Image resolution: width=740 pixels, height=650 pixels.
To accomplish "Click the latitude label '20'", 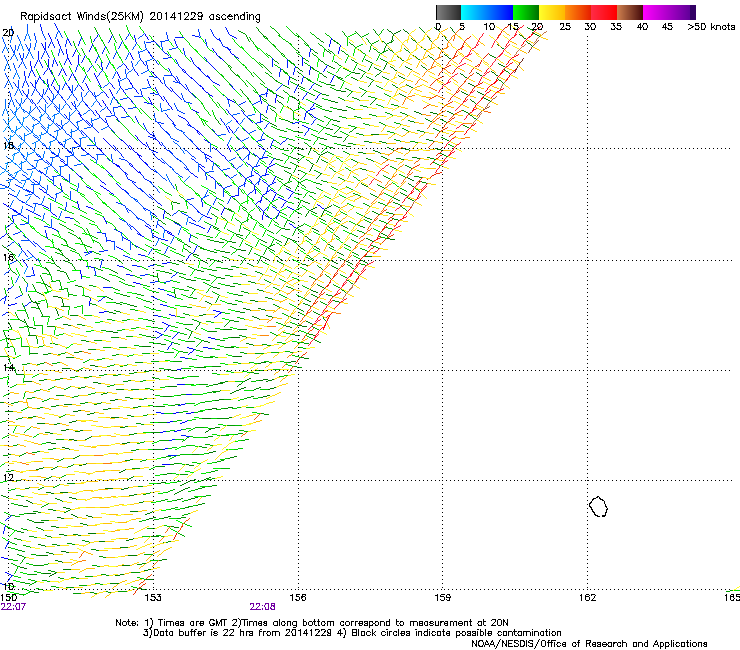I will click(8, 33).
